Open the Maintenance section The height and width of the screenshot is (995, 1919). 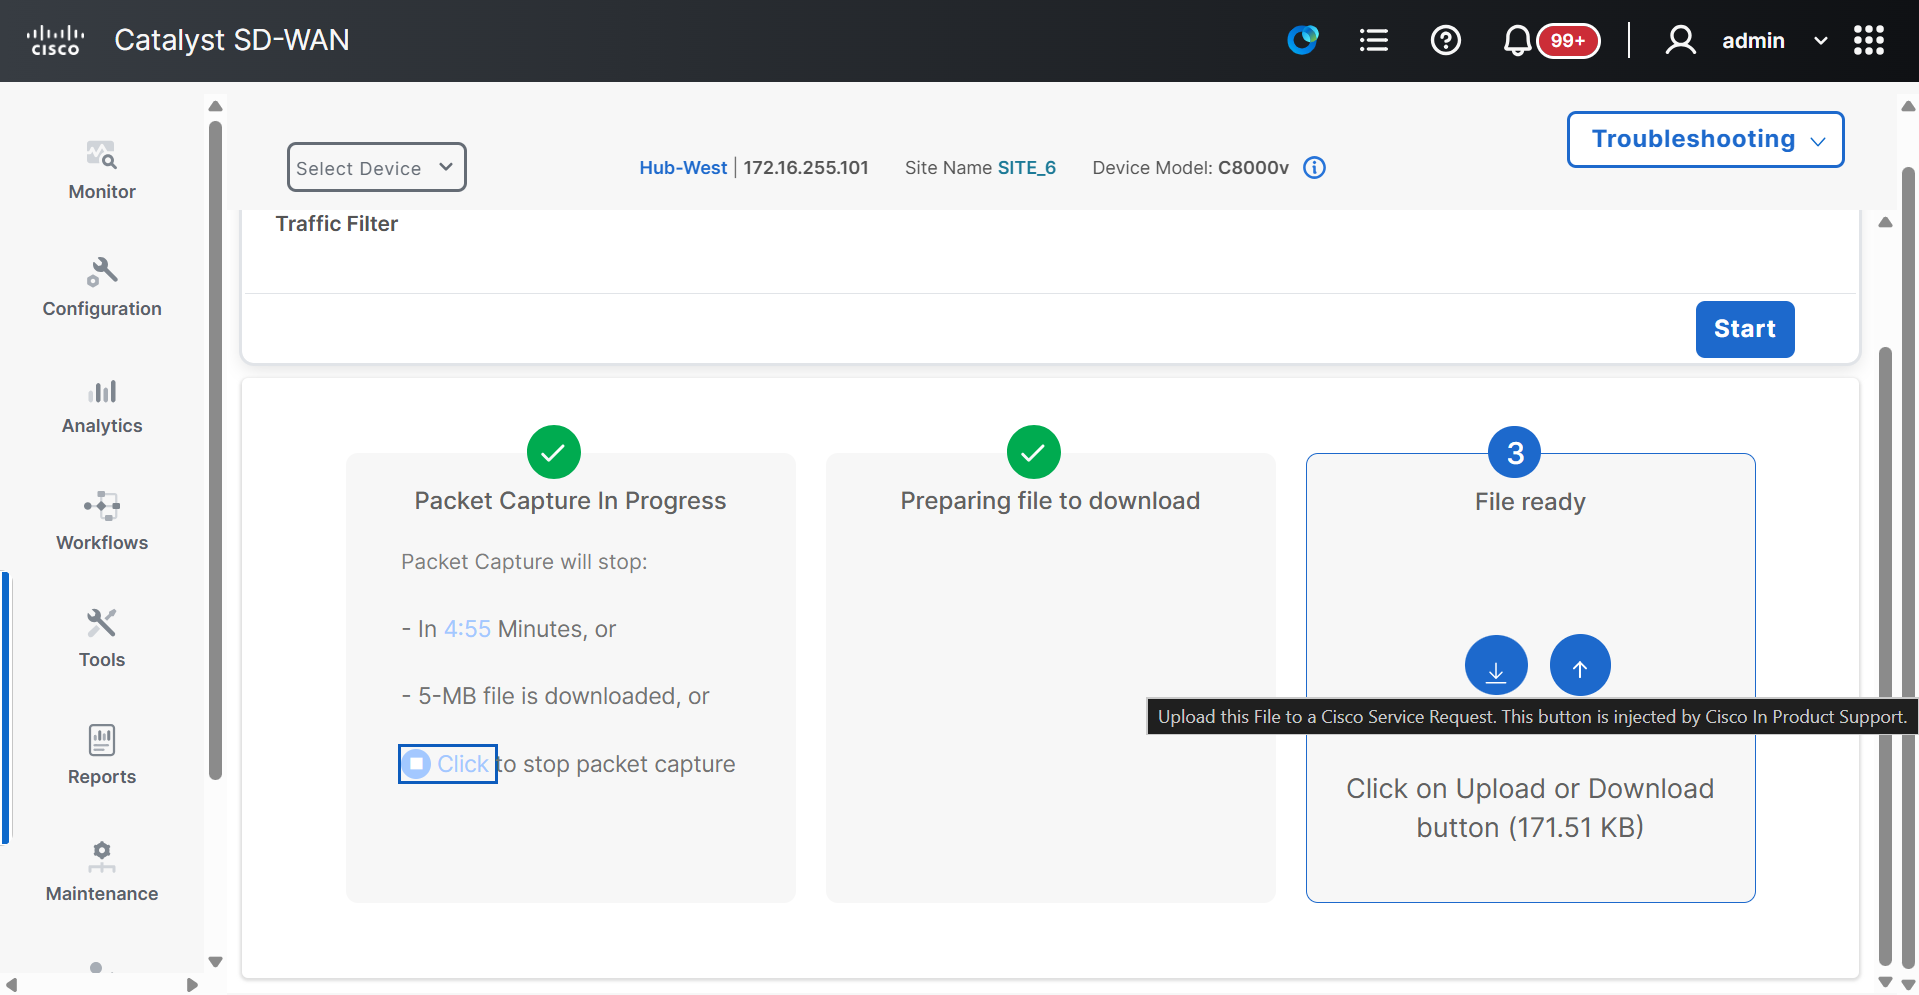click(101, 872)
